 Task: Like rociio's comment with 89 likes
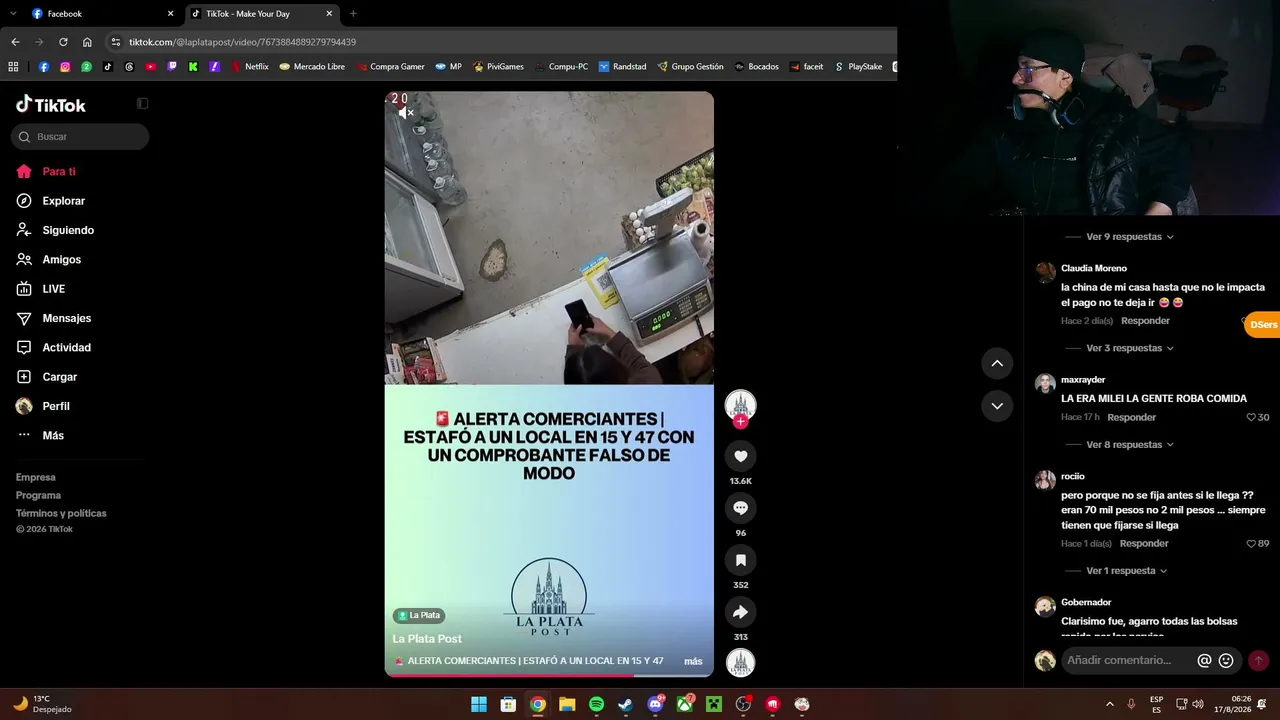[1251, 544]
